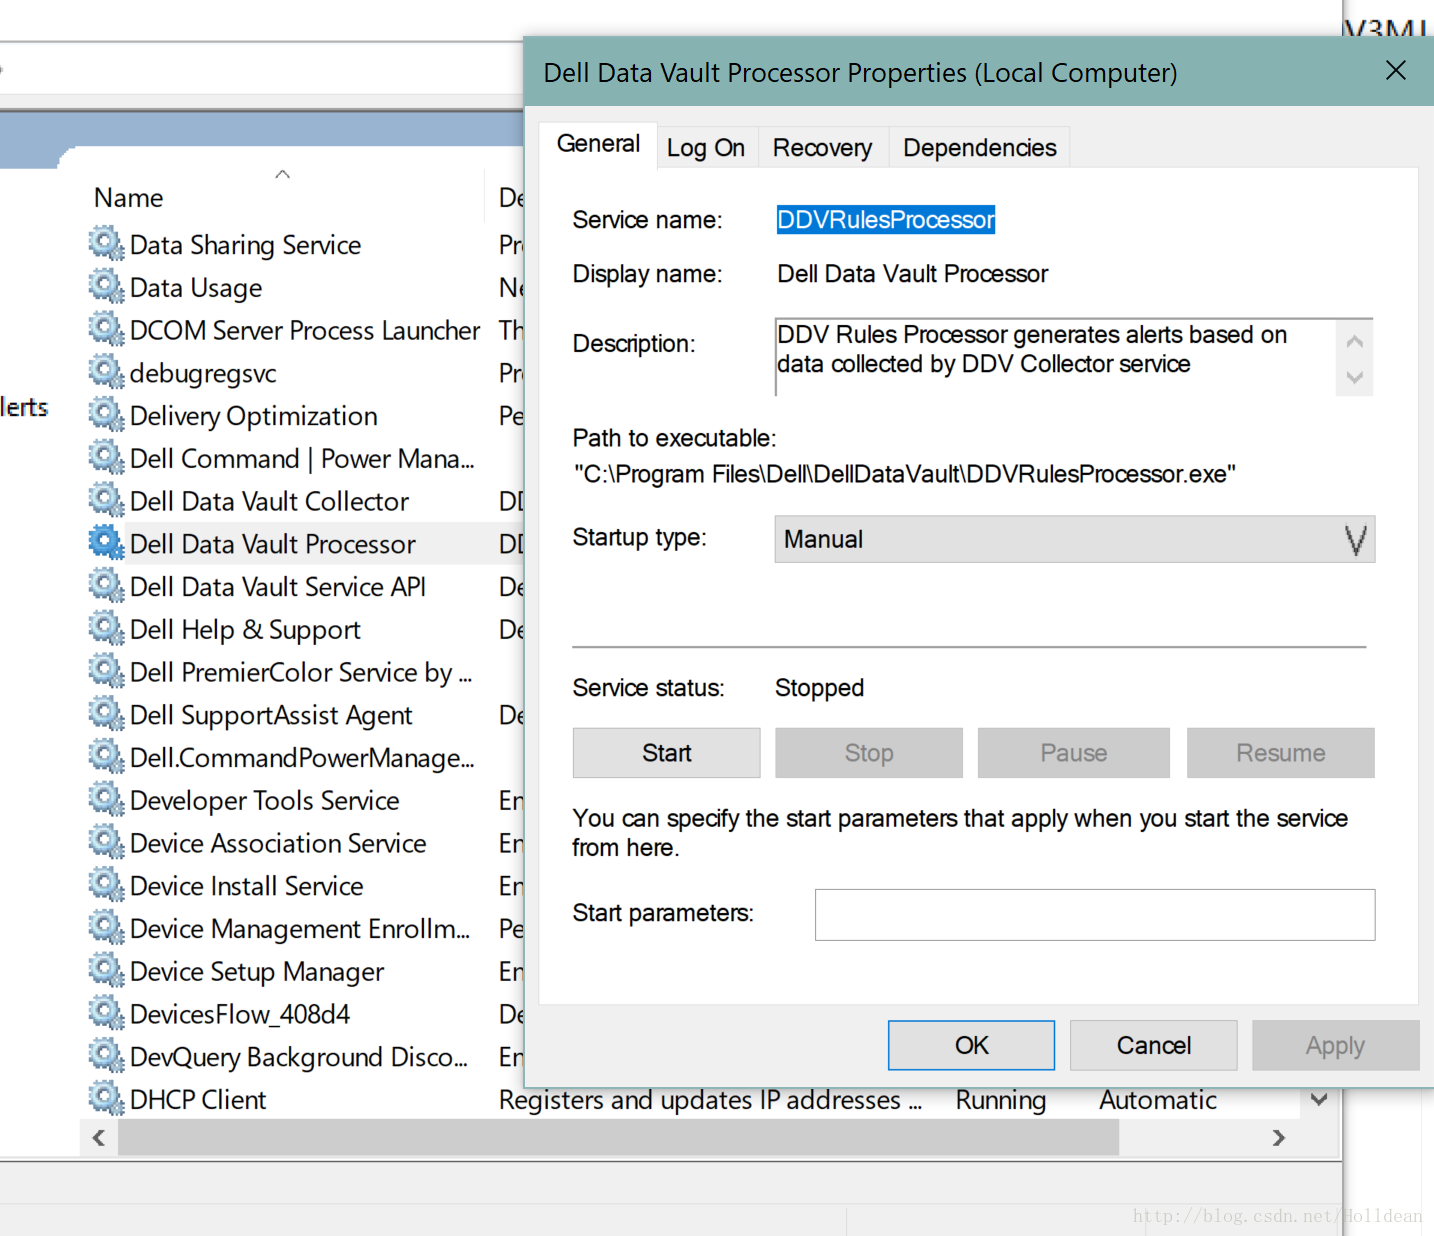
Task: Click the Stop service button
Action: tap(869, 753)
